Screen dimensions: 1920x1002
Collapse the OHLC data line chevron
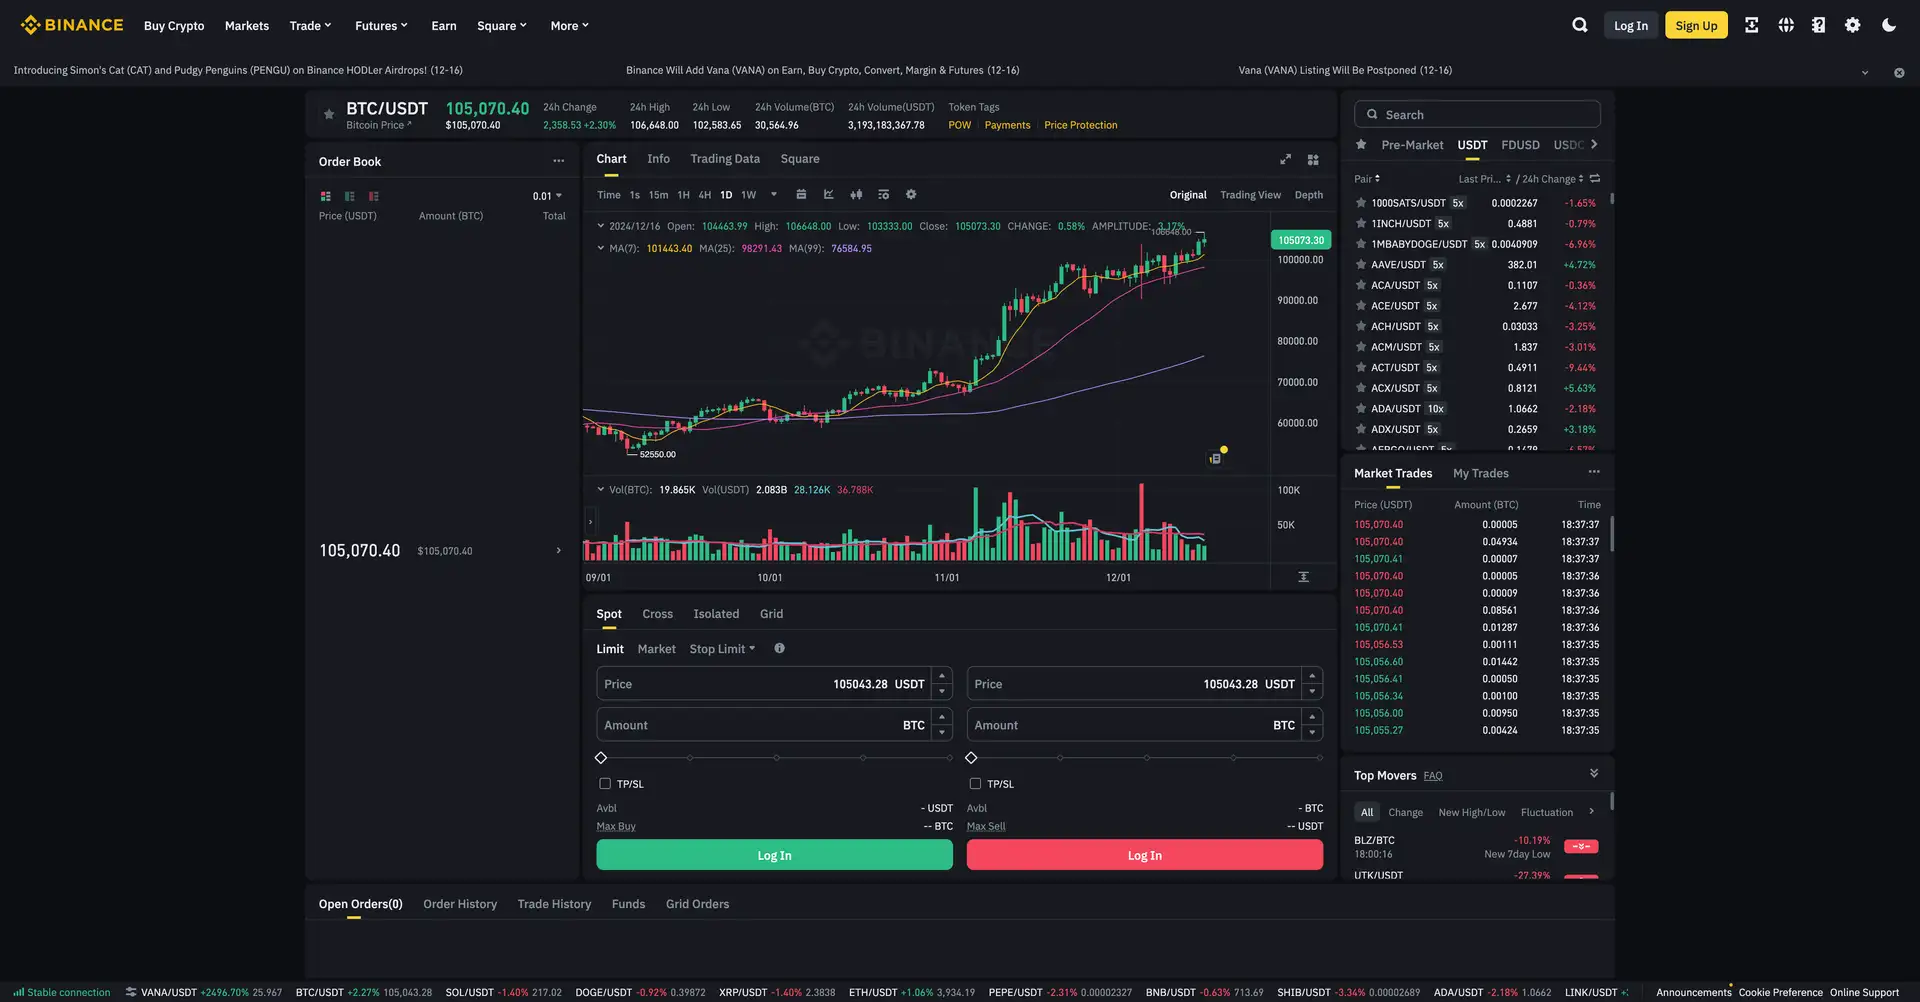tap(601, 226)
